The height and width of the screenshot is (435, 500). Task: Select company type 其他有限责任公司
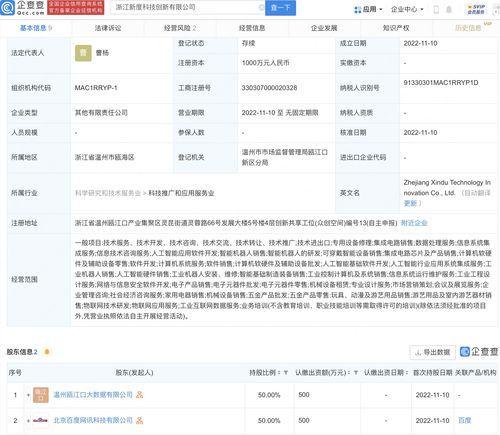click(x=101, y=113)
